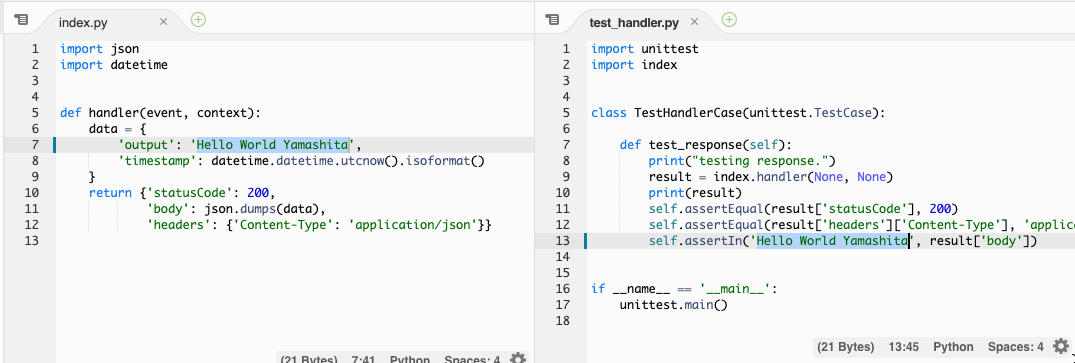The image size is (1075, 363).
Task: Open editor settings gear in test_handler.py status bar
Action: coord(1061,346)
